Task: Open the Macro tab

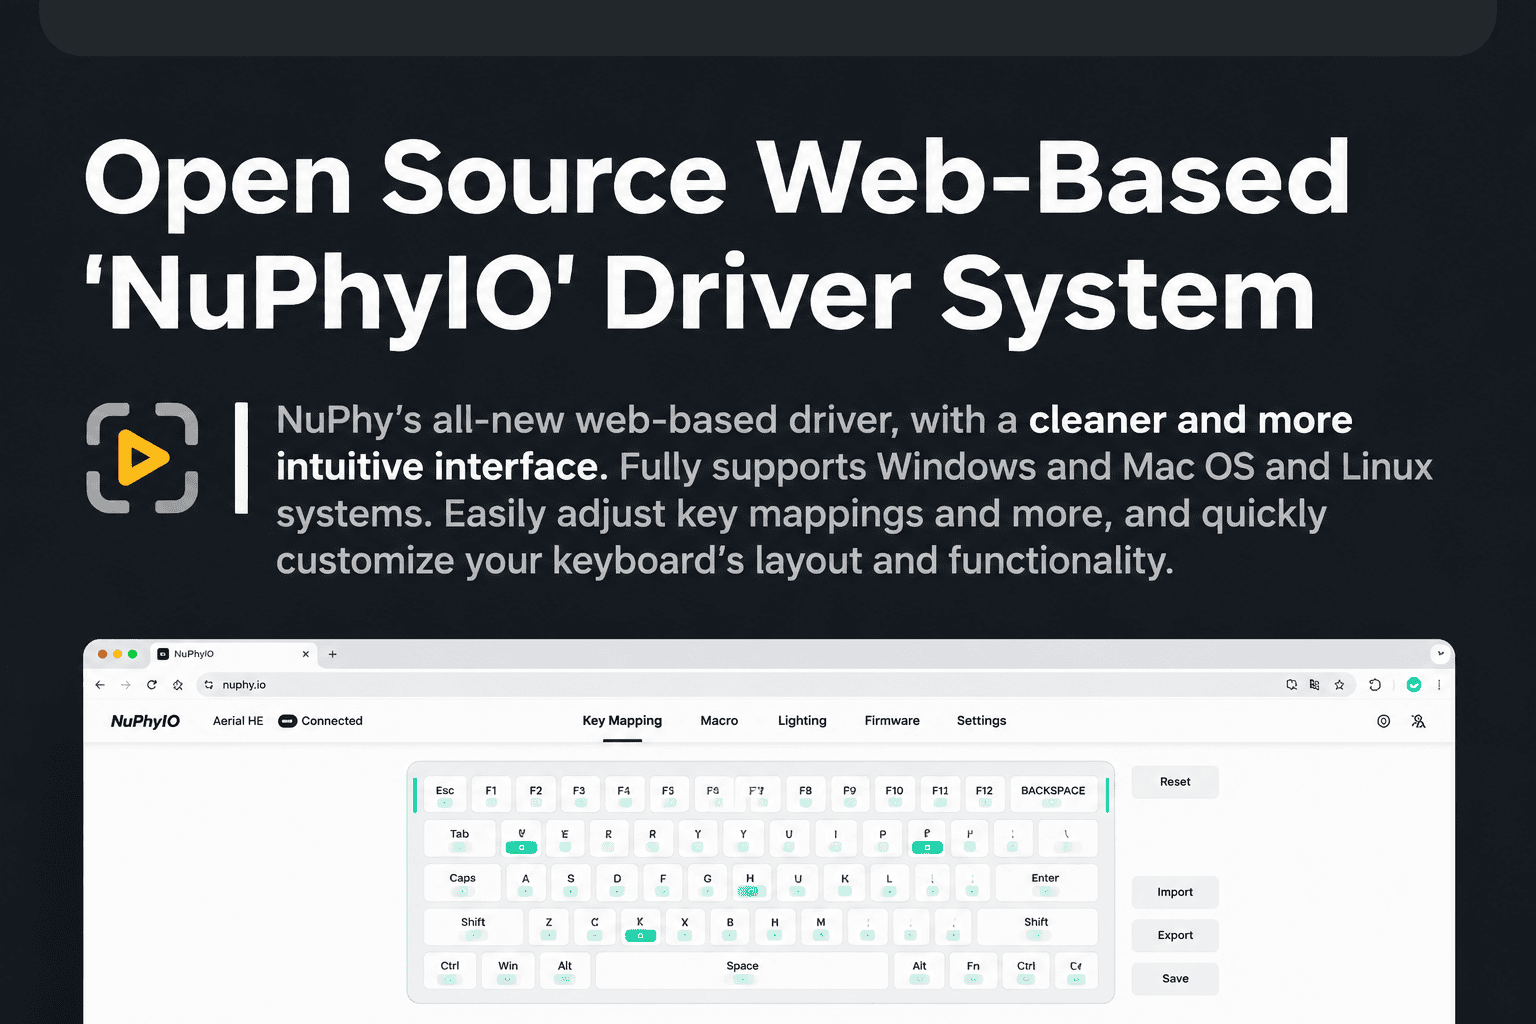Action: click(x=719, y=721)
